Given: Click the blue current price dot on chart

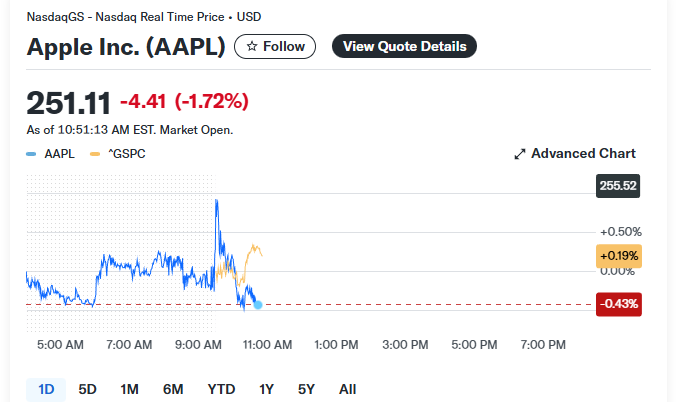Looking at the screenshot, I should (258, 304).
